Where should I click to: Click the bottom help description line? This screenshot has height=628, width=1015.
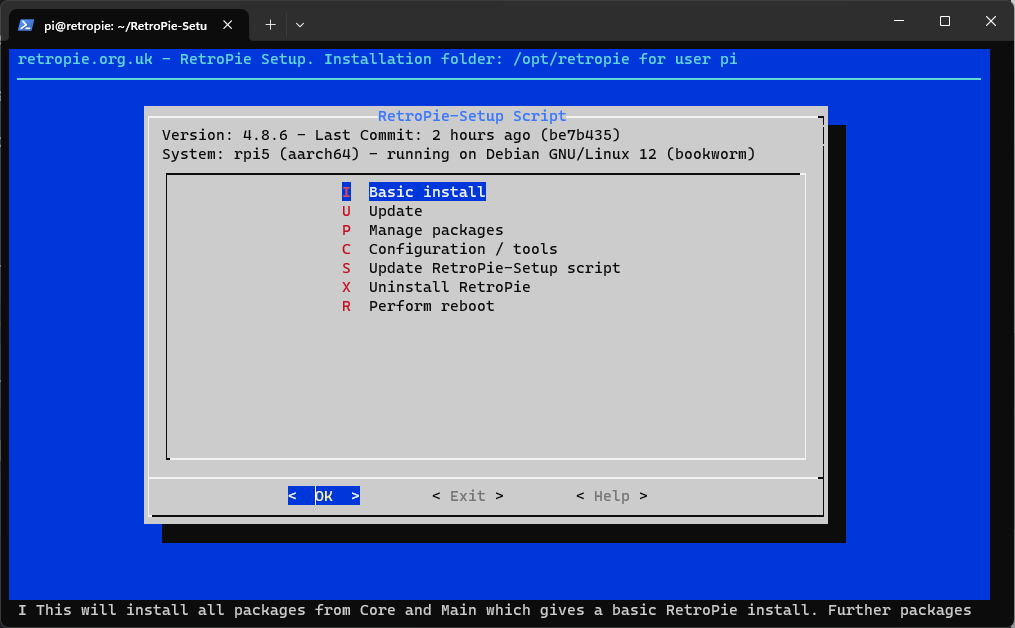[x=495, y=610]
